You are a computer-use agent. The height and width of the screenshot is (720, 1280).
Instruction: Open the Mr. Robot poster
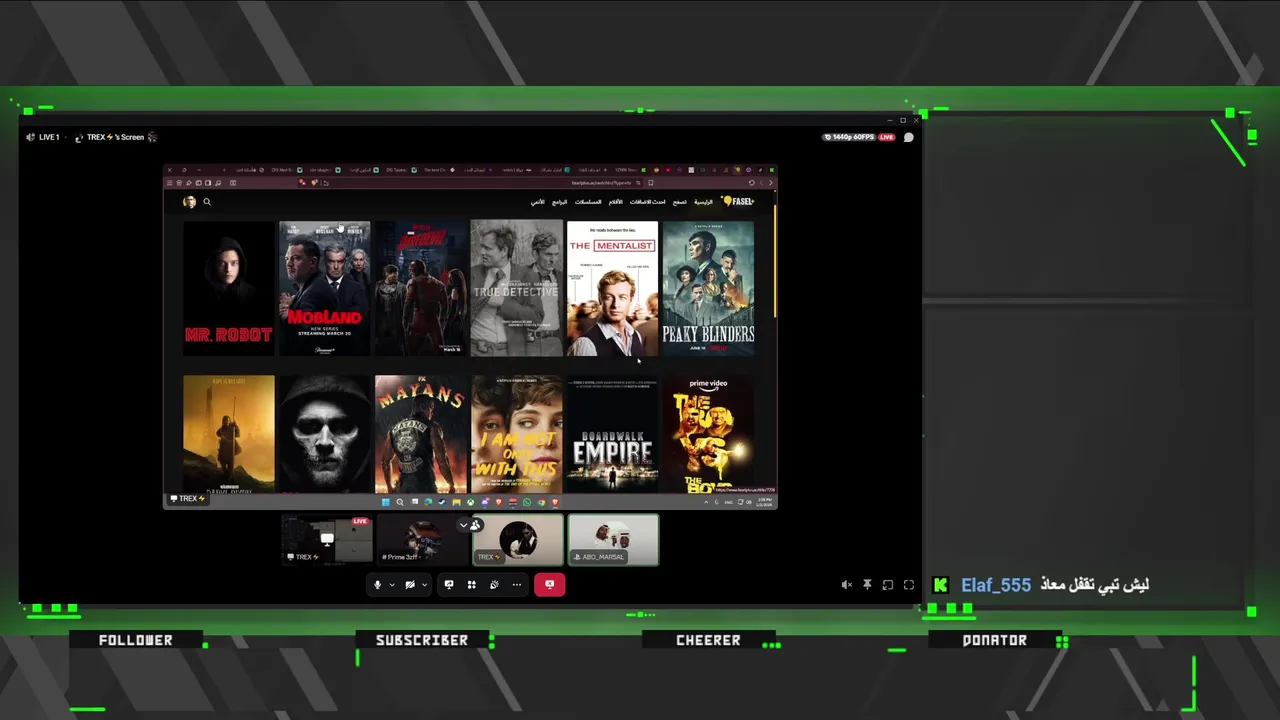click(x=228, y=288)
